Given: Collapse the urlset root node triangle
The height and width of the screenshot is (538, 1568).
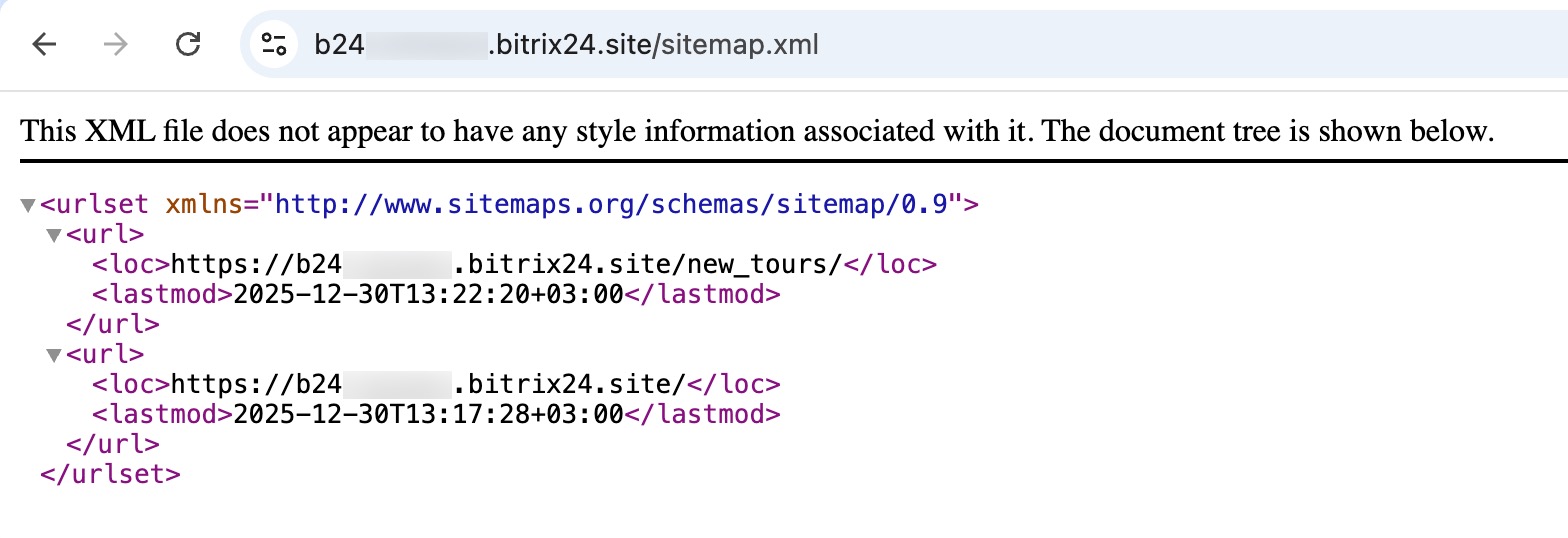Looking at the screenshot, I should tap(28, 206).
